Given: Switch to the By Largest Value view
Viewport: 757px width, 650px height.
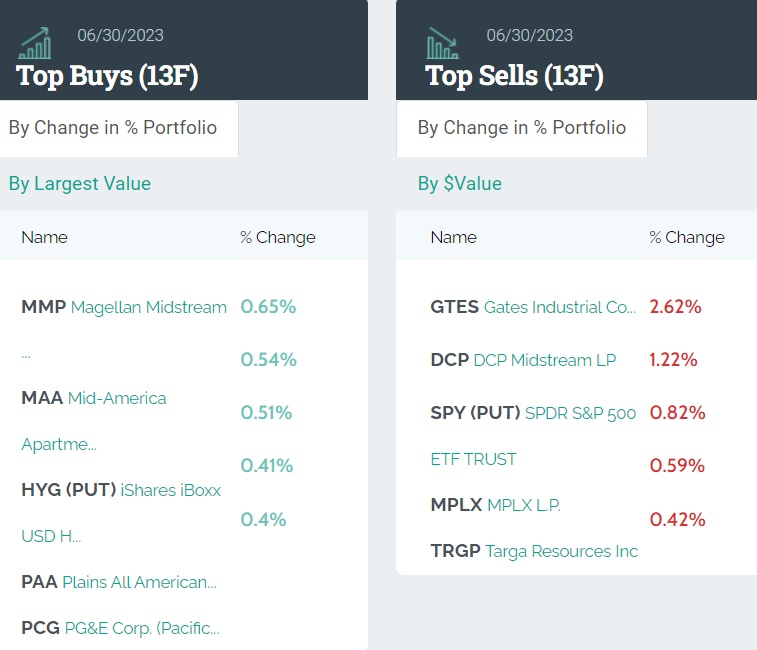Looking at the screenshot, I should [80, 183].
